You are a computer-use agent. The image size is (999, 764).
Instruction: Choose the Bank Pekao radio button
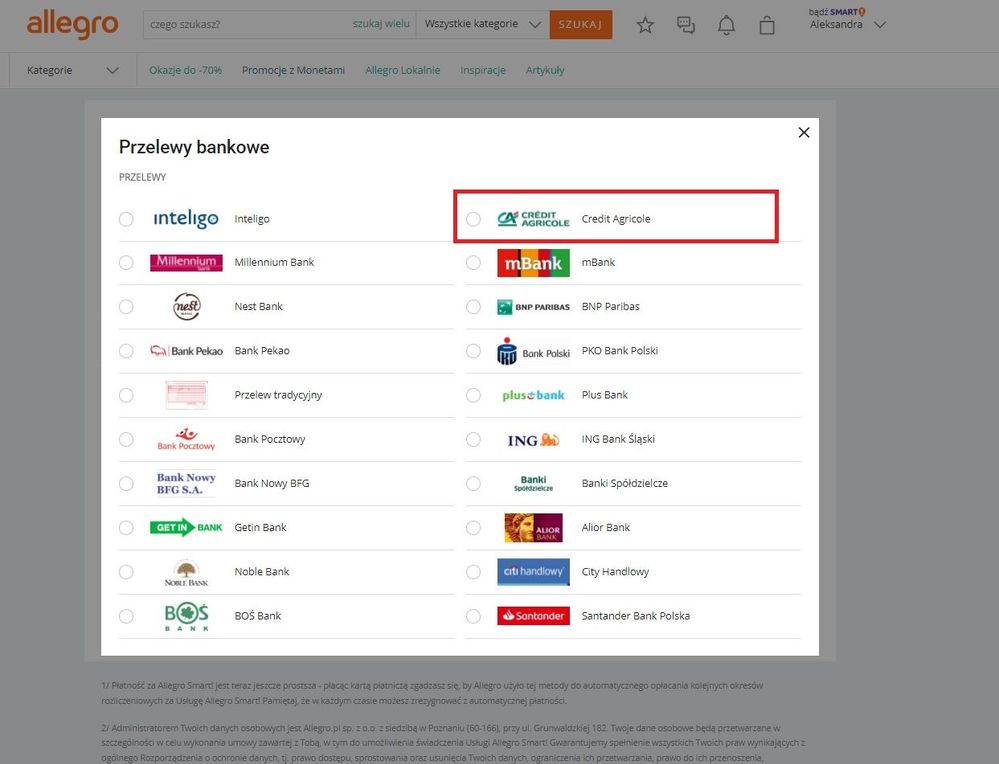tap(126, 351)
